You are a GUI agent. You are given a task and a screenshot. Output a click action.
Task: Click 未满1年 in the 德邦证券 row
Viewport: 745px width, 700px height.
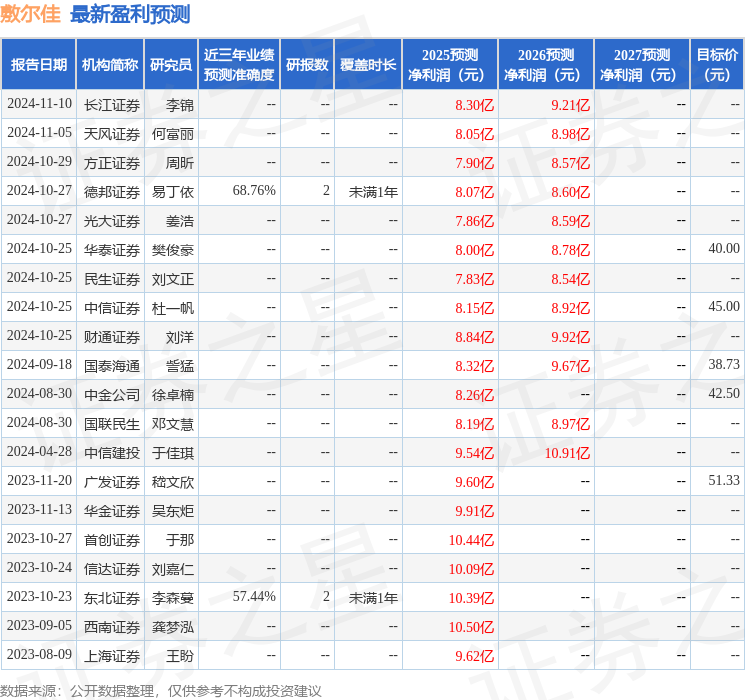373,192
